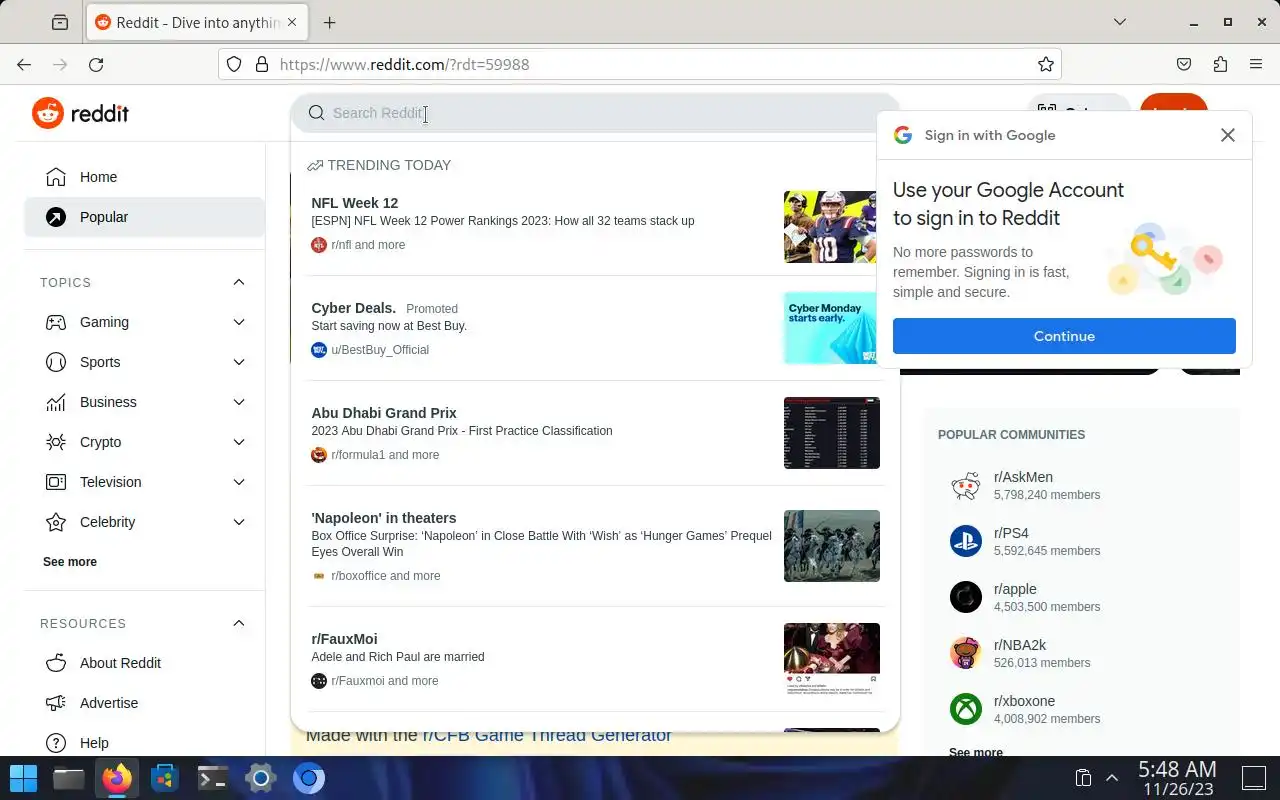Open the Home feed in the sidebar

[x=144, y=177]
